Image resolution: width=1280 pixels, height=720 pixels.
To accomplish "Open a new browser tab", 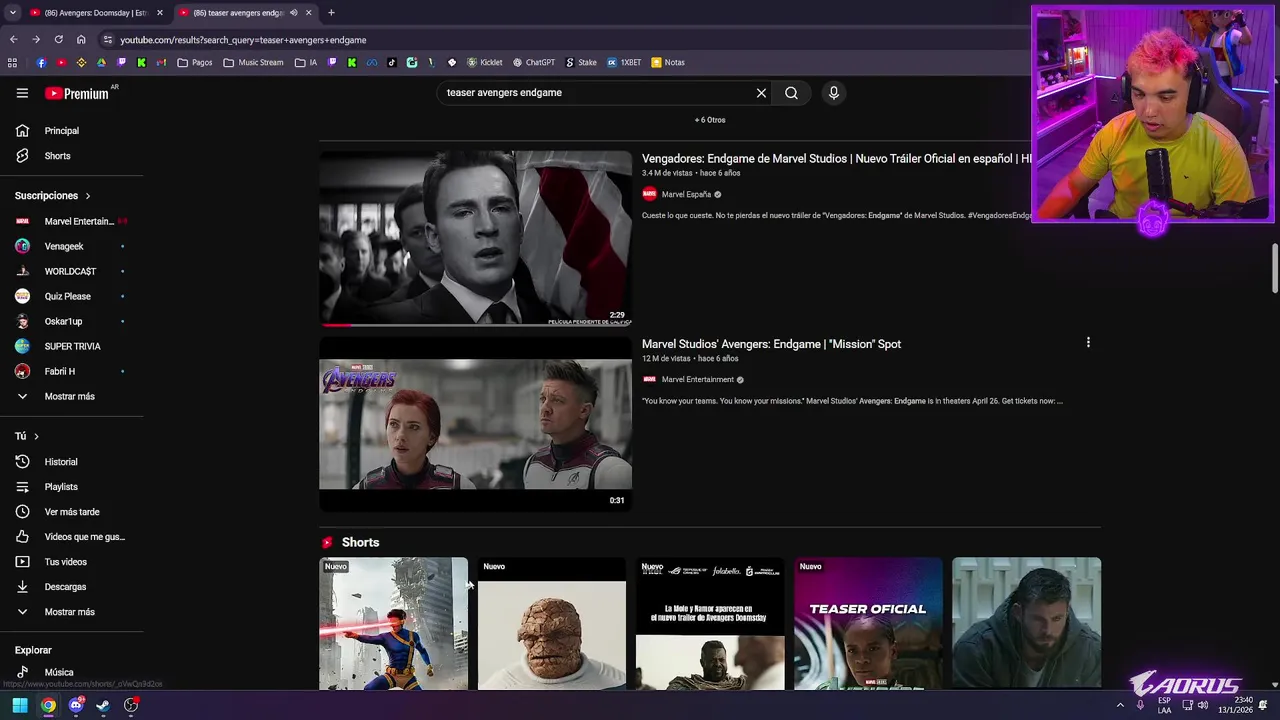I will (x=331, y=13).
